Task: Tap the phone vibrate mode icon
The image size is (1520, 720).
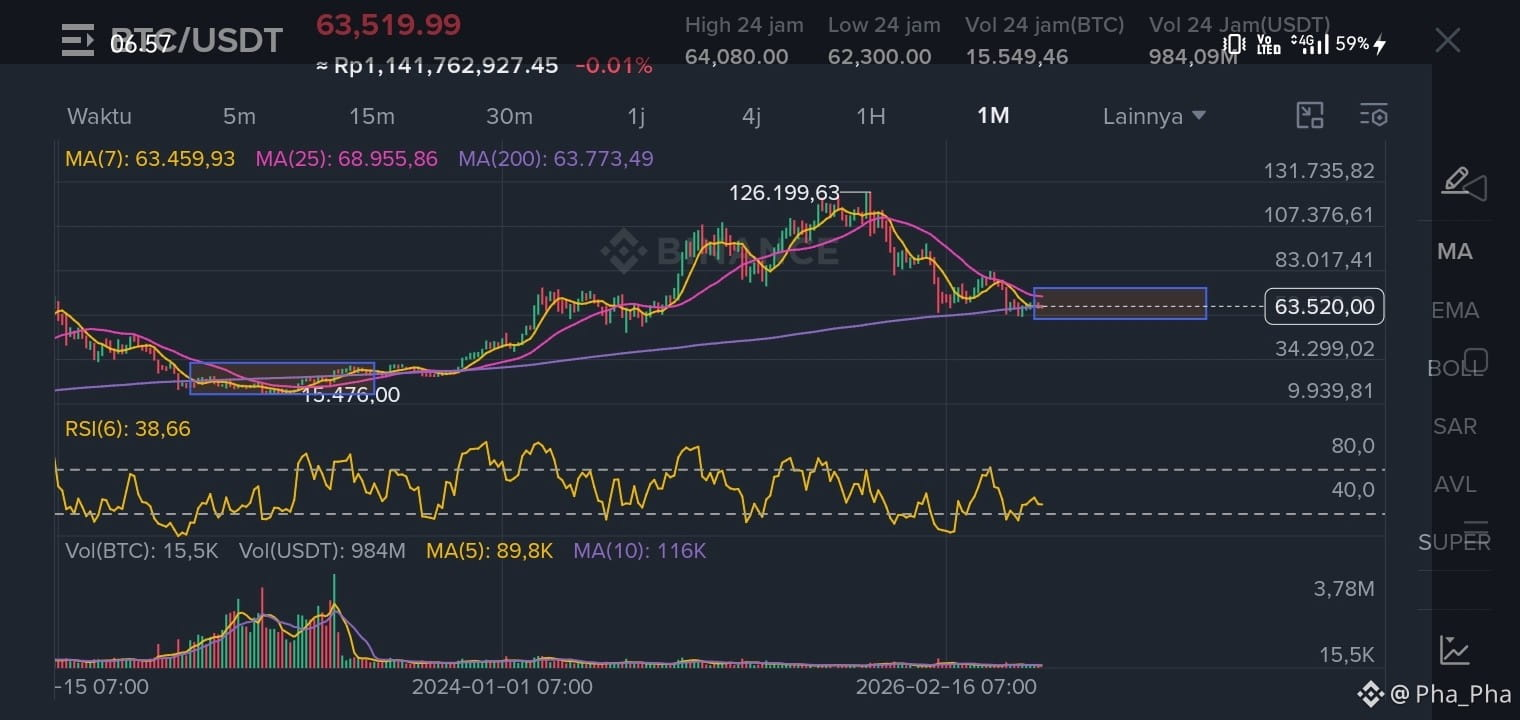Action: point(1235,43)
